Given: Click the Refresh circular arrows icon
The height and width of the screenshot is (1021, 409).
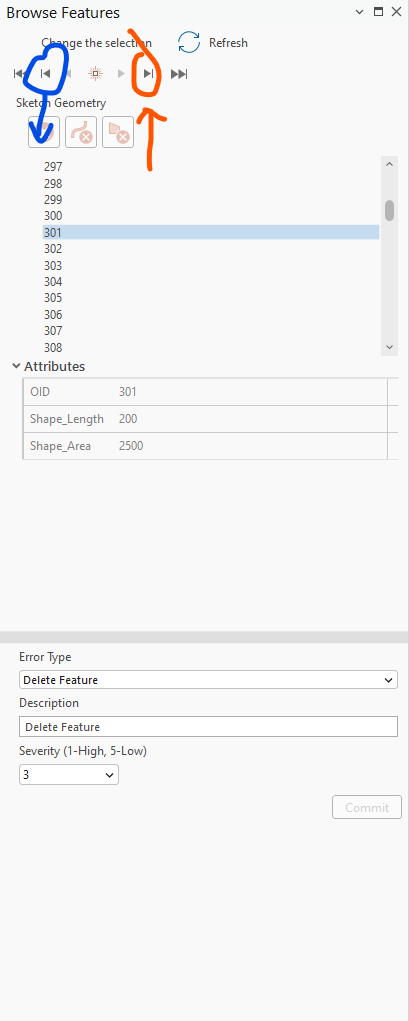Looking at the screenshot, I should [189, 43].
